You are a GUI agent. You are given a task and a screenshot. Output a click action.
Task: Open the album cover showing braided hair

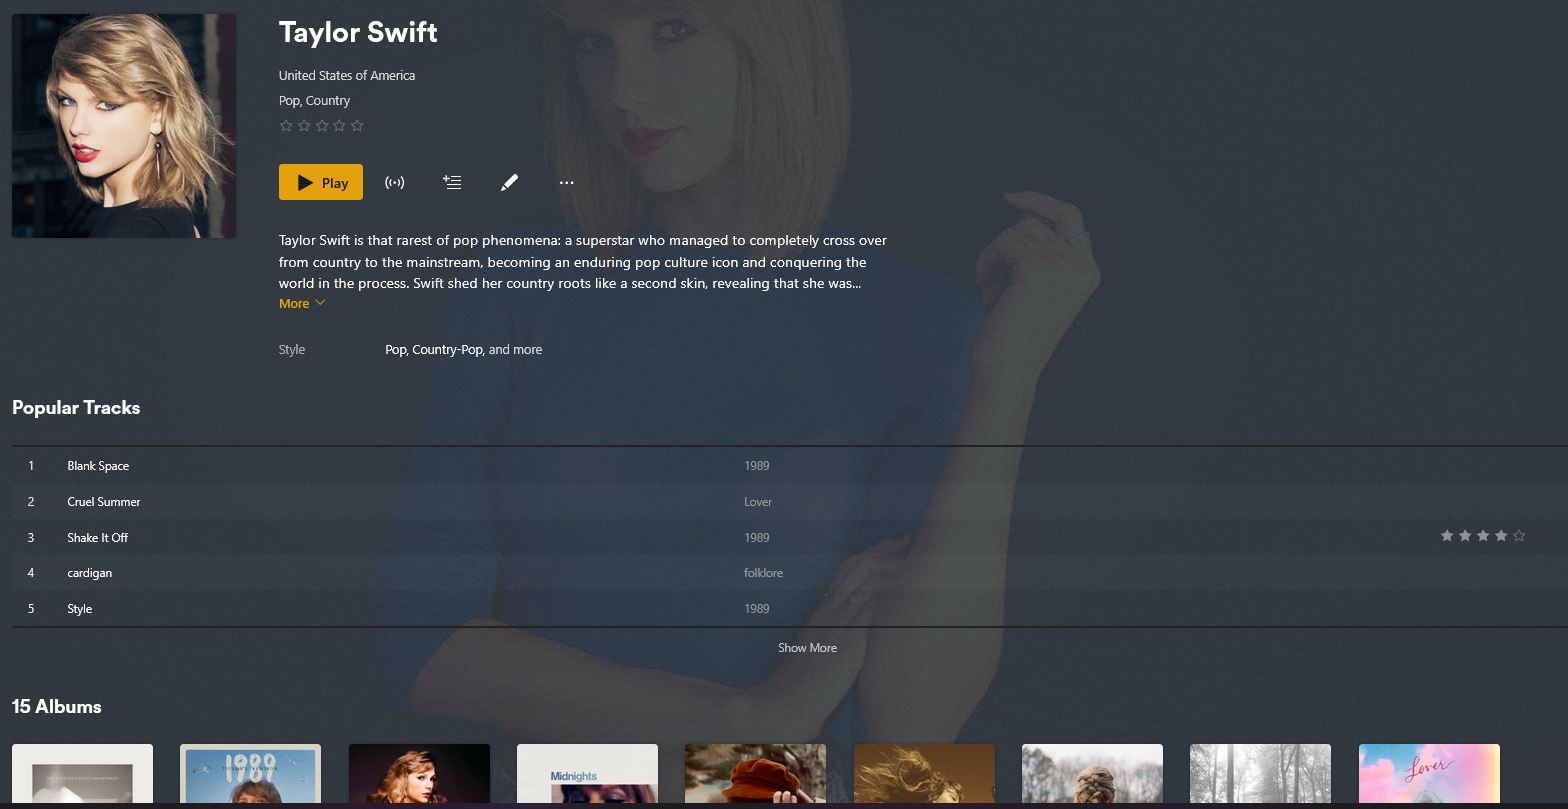click(1092, 774)
